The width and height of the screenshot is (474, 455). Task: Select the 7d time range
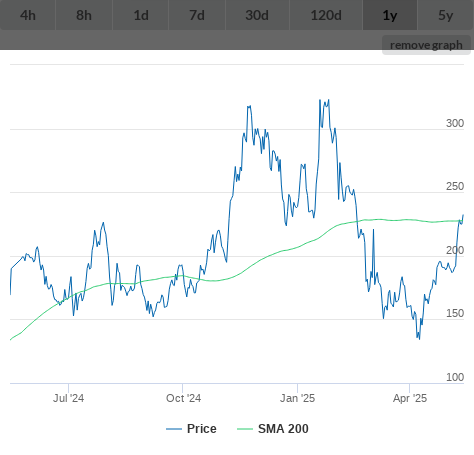[x=197, y=15]
